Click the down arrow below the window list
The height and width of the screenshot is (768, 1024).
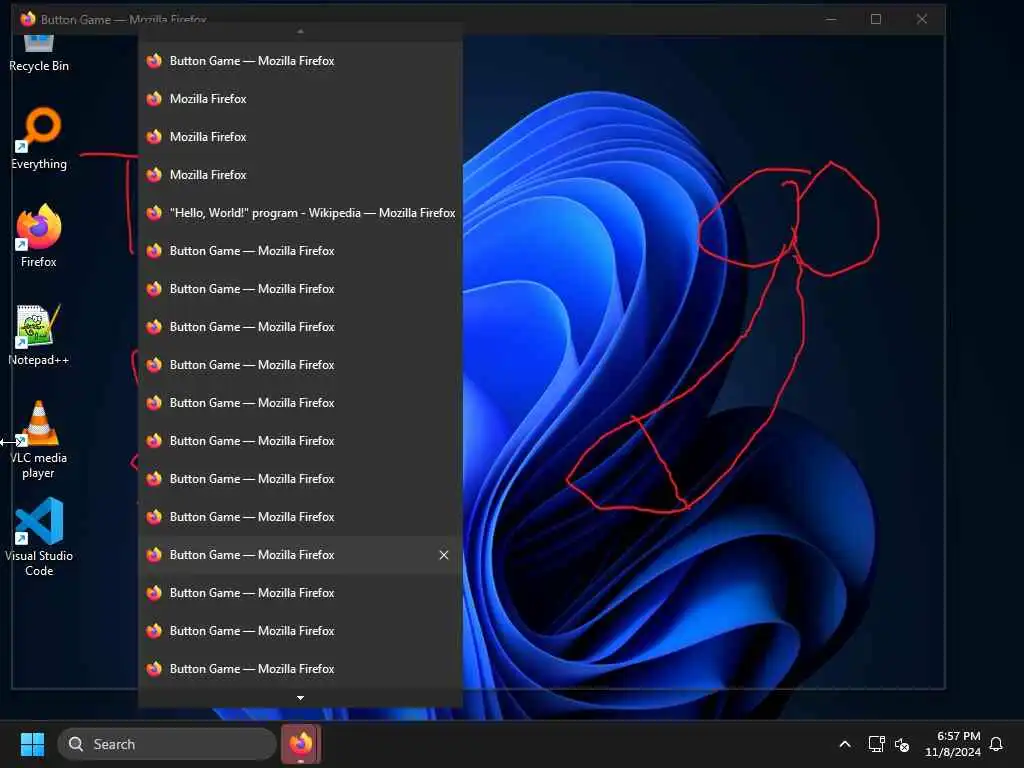[x=300, y=698]
